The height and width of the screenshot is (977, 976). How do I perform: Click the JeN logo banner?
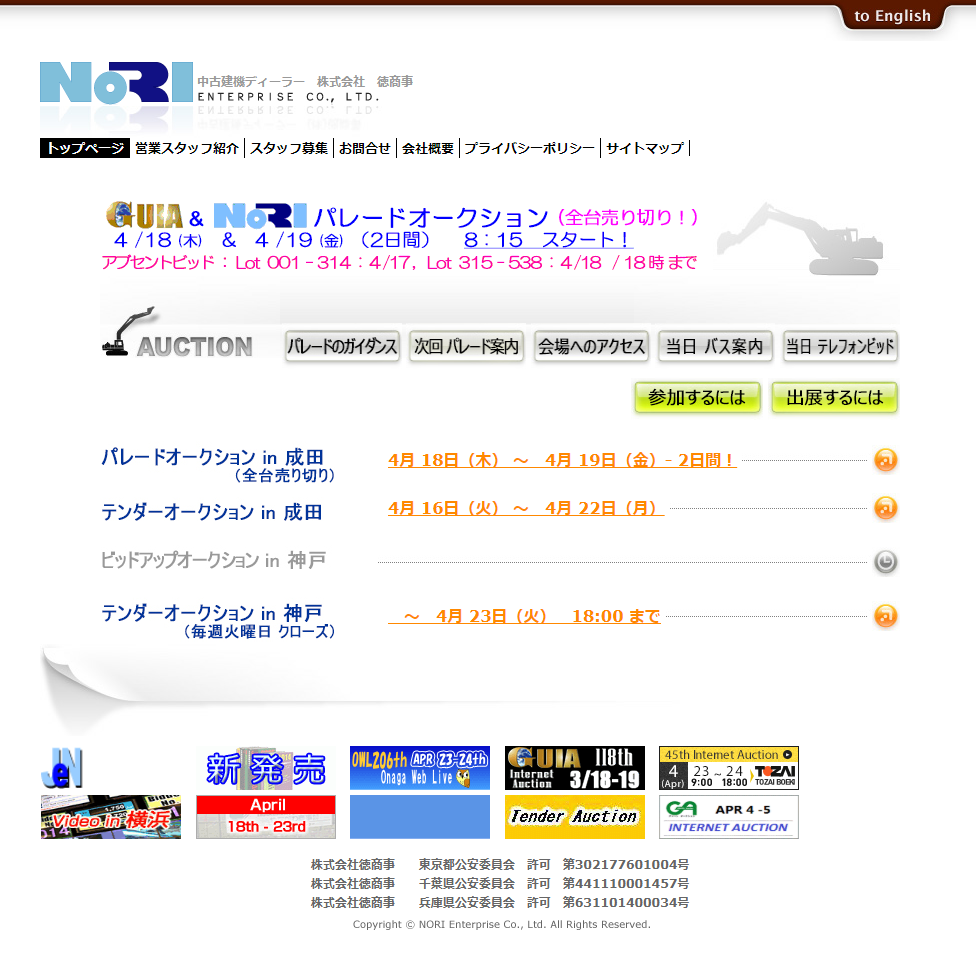(x=62, y=768)
